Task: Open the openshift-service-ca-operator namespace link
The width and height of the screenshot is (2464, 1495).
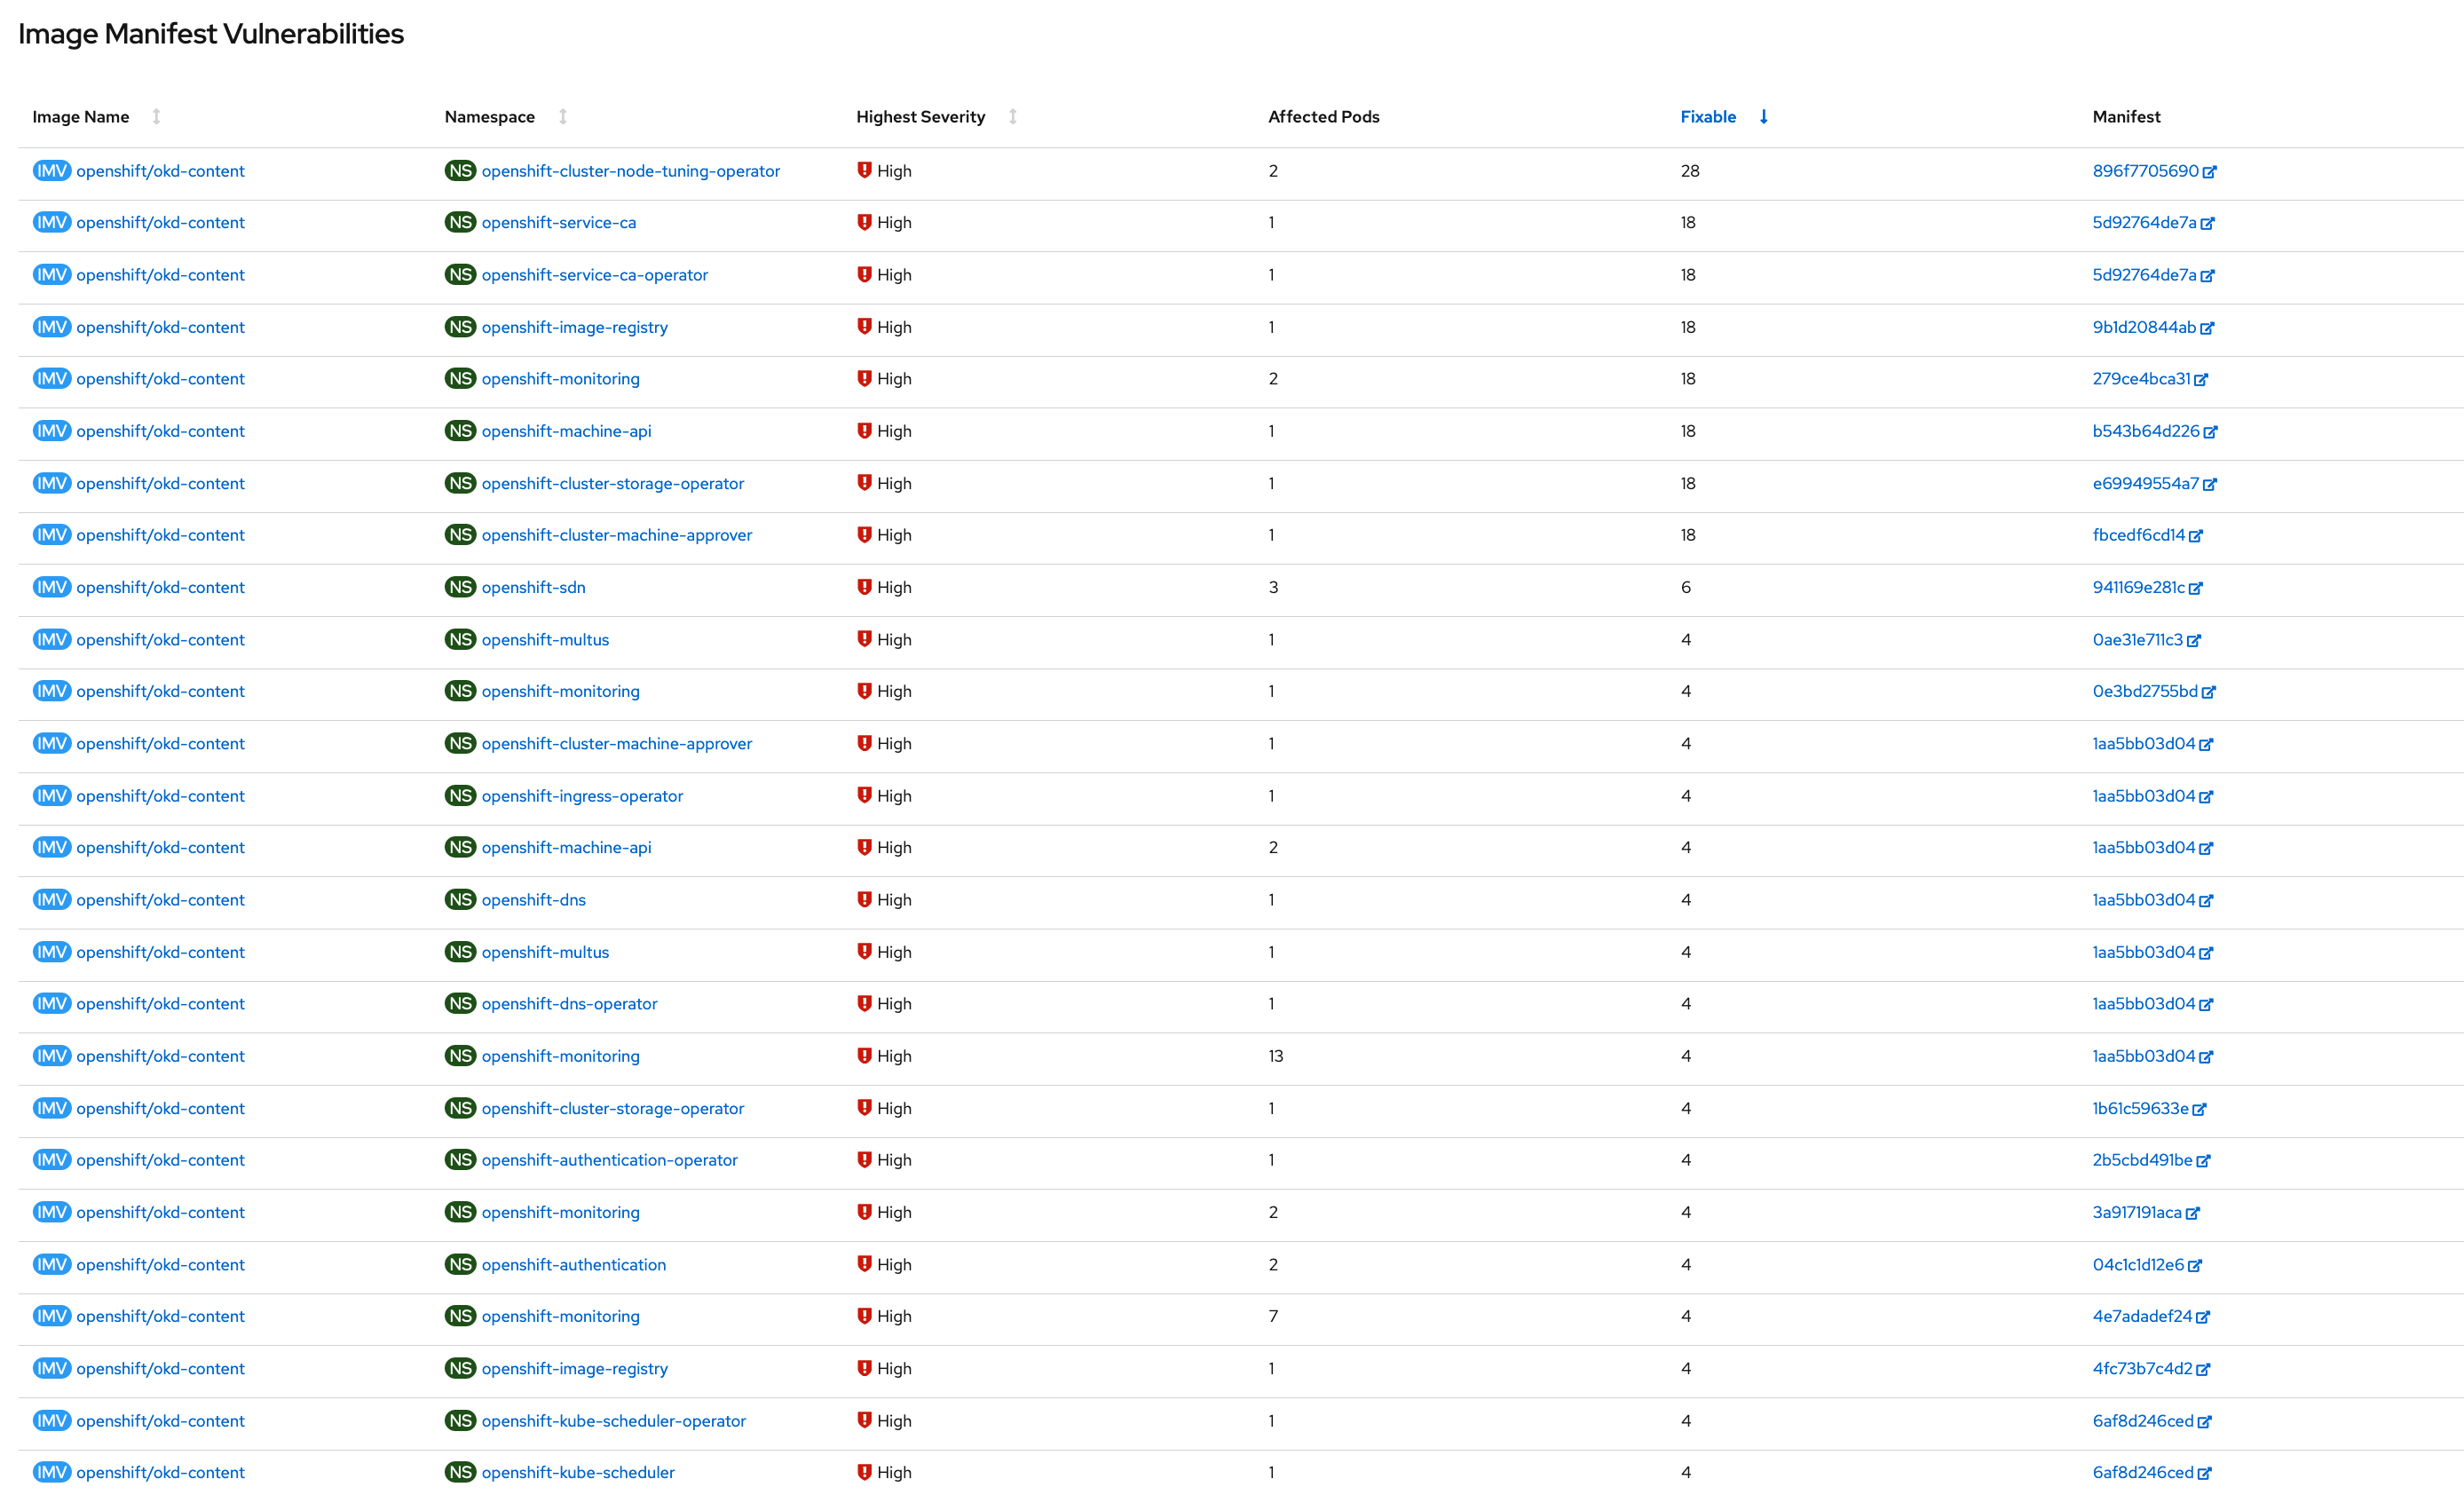Action: tap(594, 275)
